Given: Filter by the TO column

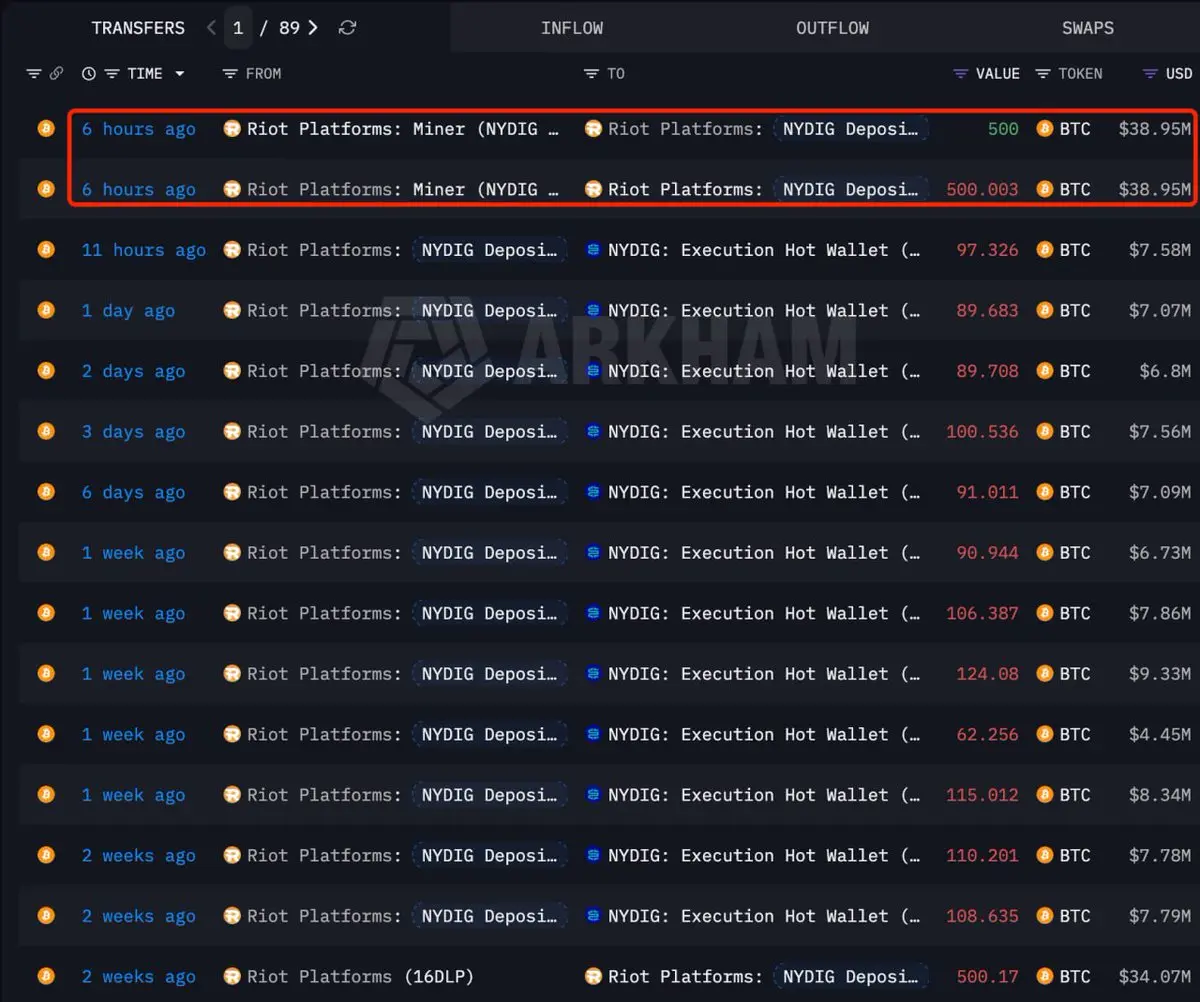Looking at the screenshot, I should tap(592, 74).
